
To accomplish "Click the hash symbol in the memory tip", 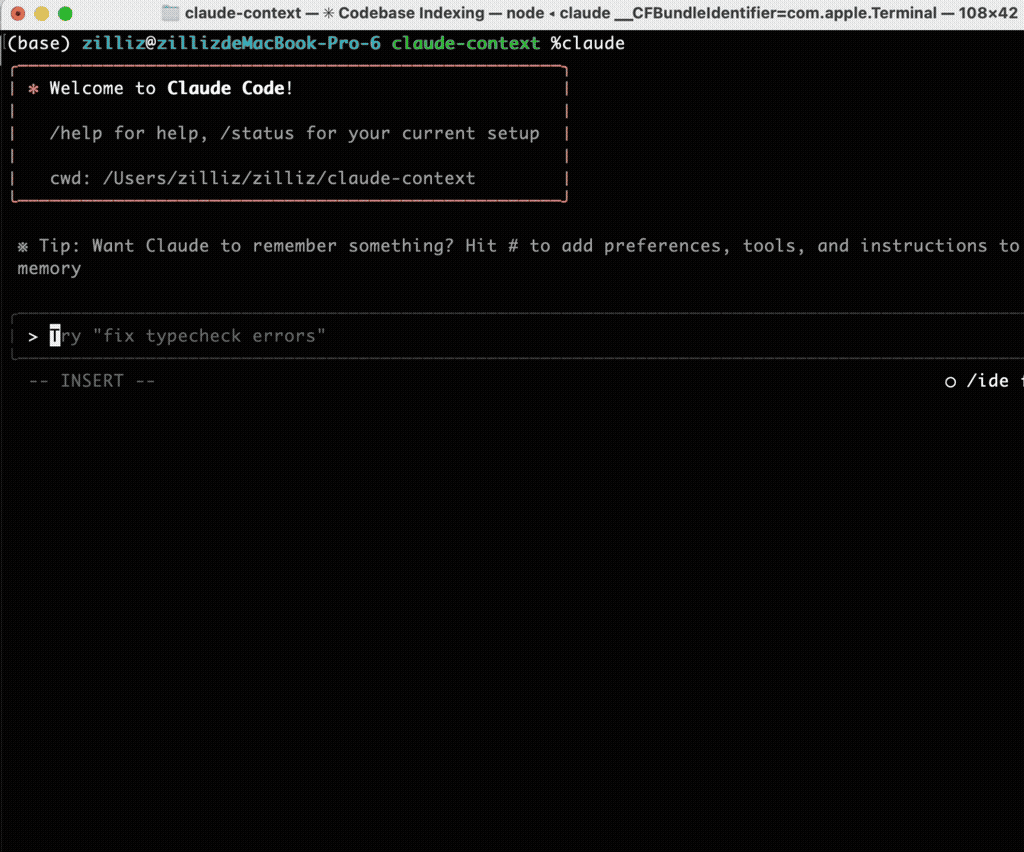I will 516,246.
